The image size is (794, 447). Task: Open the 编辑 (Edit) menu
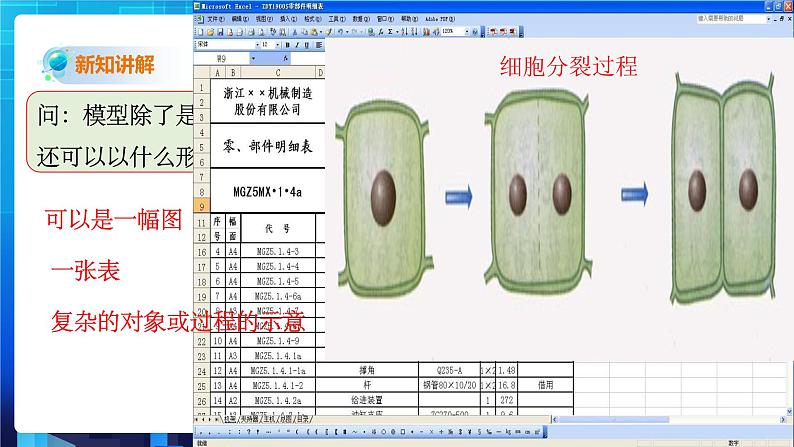[x=240, y=19]
